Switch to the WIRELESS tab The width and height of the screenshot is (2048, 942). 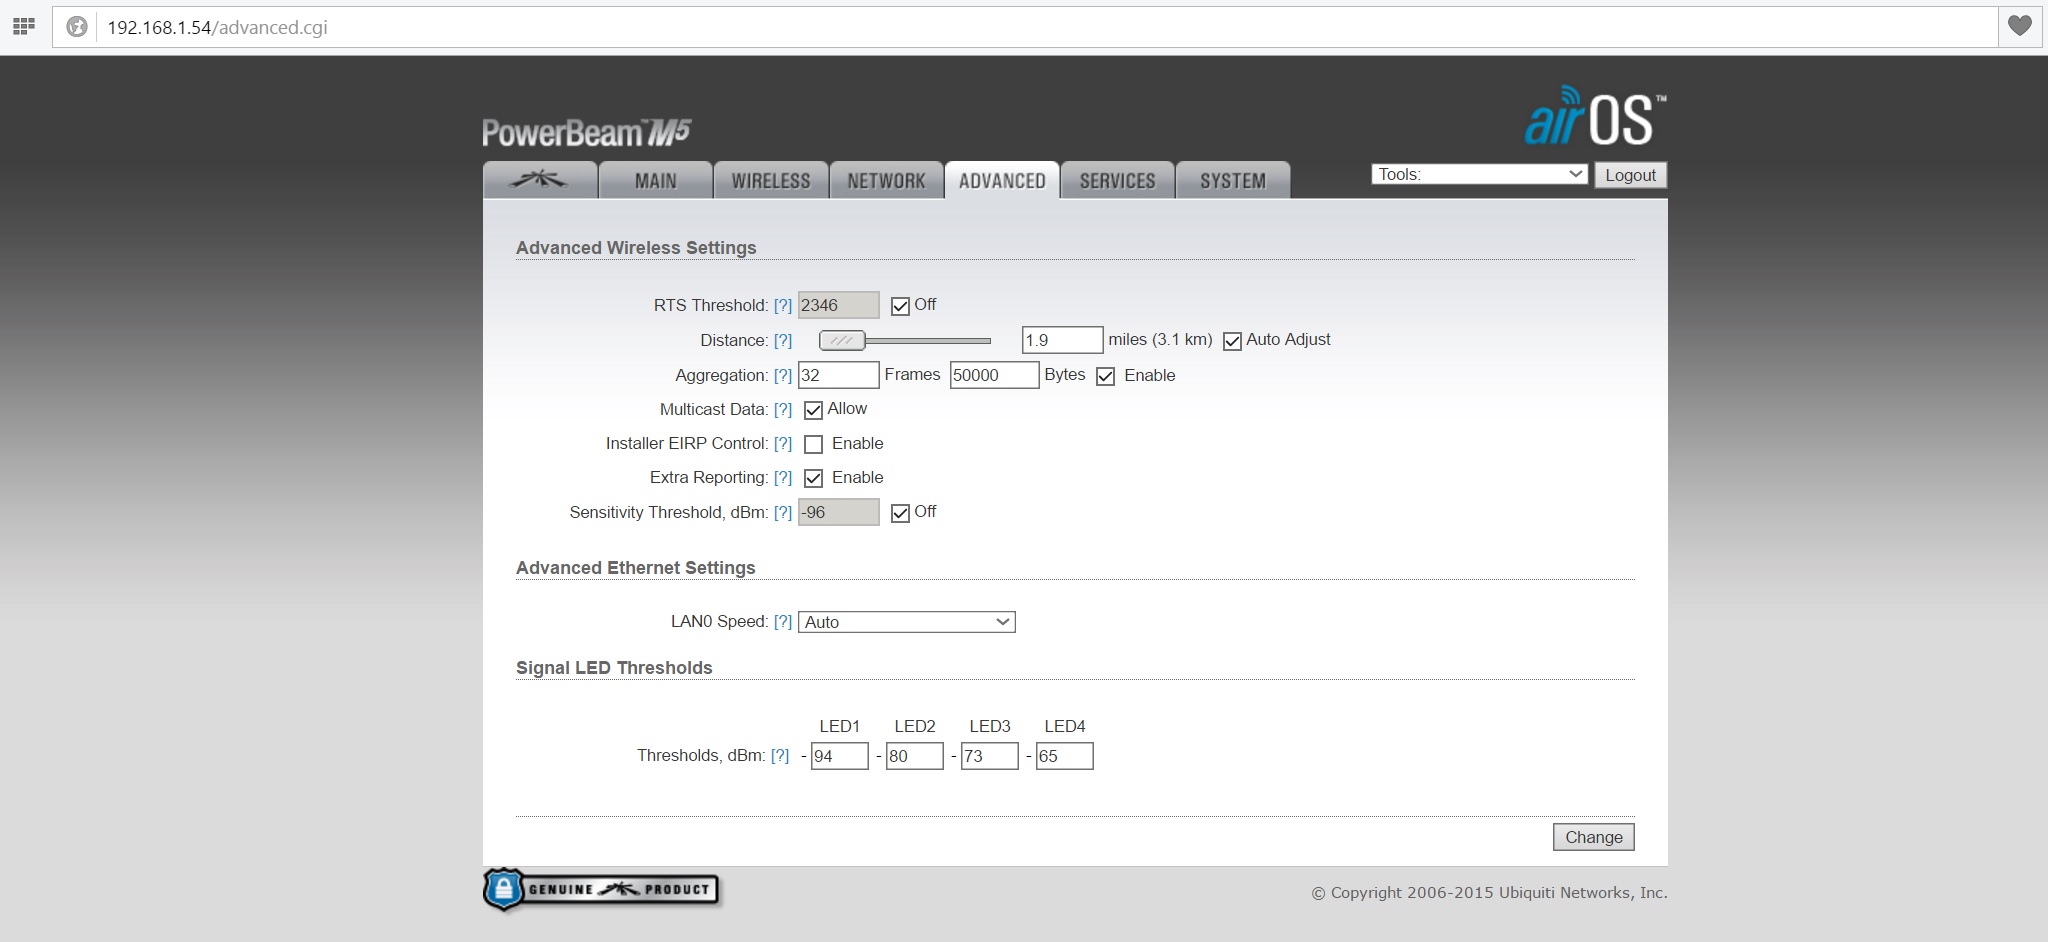pyautogui.click(x=771, y=180)
